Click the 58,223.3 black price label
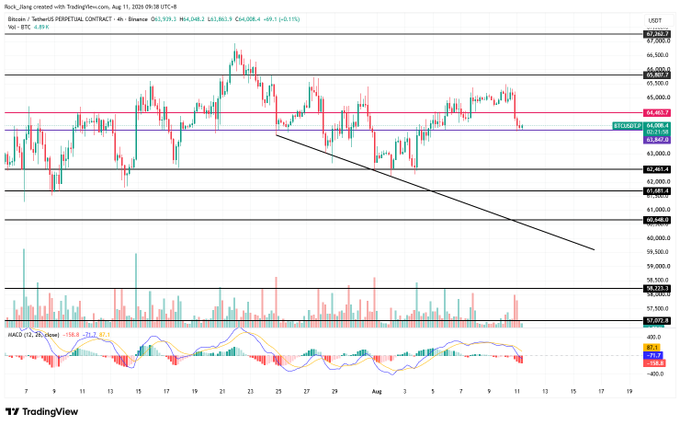The image size is (680, 425). click(x=657, y=288)
